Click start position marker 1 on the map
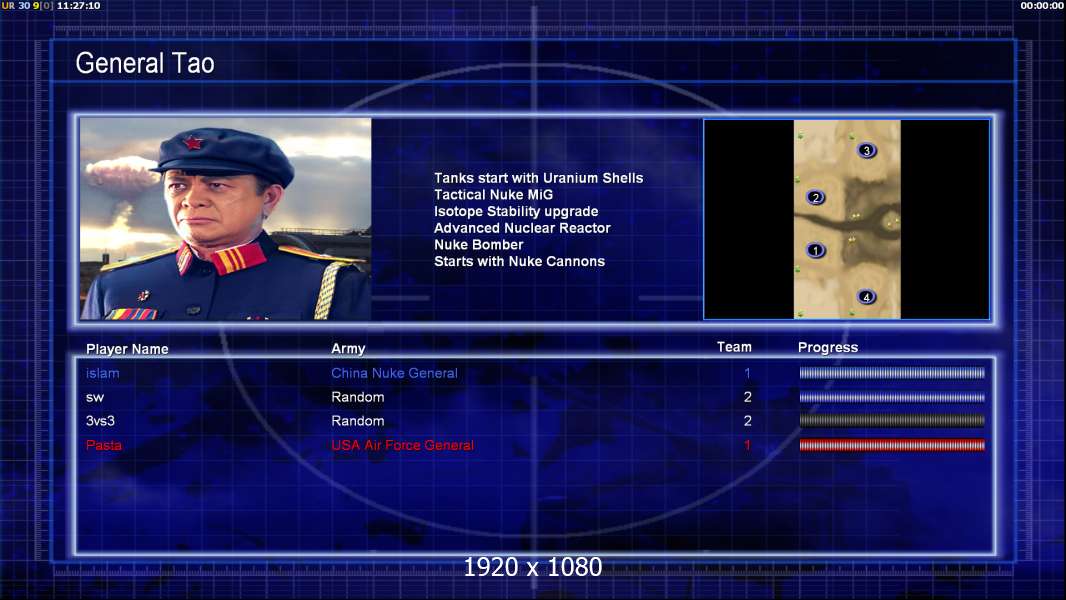Viewport: 1066px width, 600px height. pos(816,251)
